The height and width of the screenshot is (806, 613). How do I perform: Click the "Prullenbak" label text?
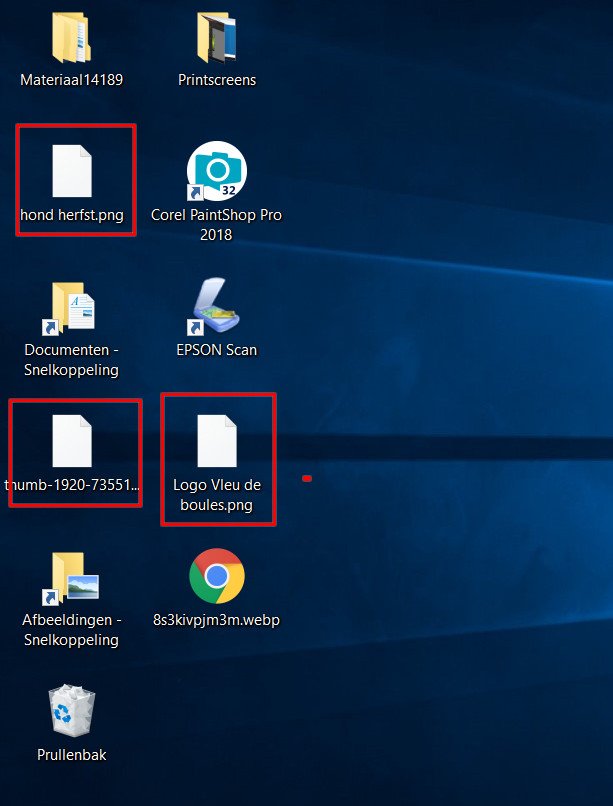pyautogui.click(x=72, y=755)
